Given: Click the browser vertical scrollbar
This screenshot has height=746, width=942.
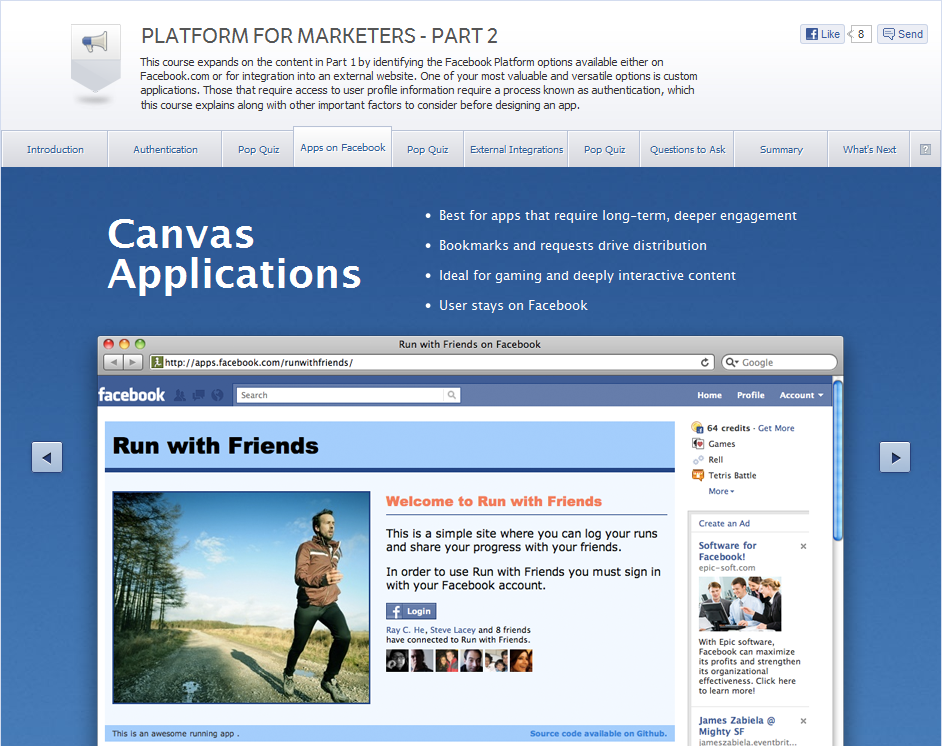Looking at the screenshot, I should [x=837, y=460].
